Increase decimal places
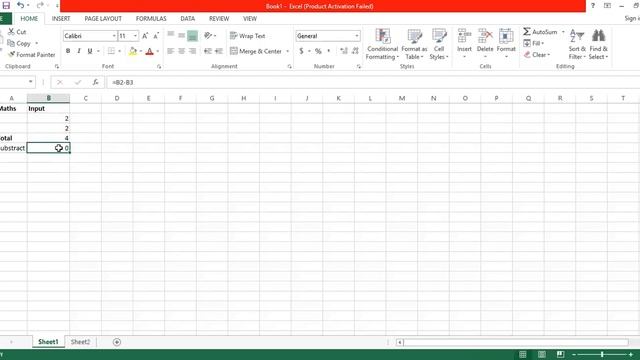Image resolution: width=640 pixels, height=360 pixels. [344, 51]
